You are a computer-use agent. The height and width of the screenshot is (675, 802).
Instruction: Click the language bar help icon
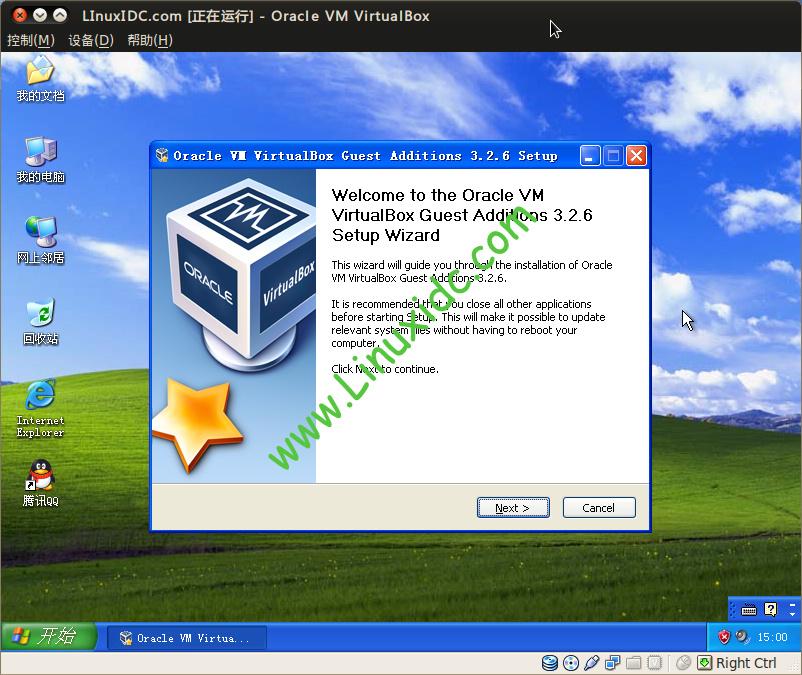(x=770, y=610)
